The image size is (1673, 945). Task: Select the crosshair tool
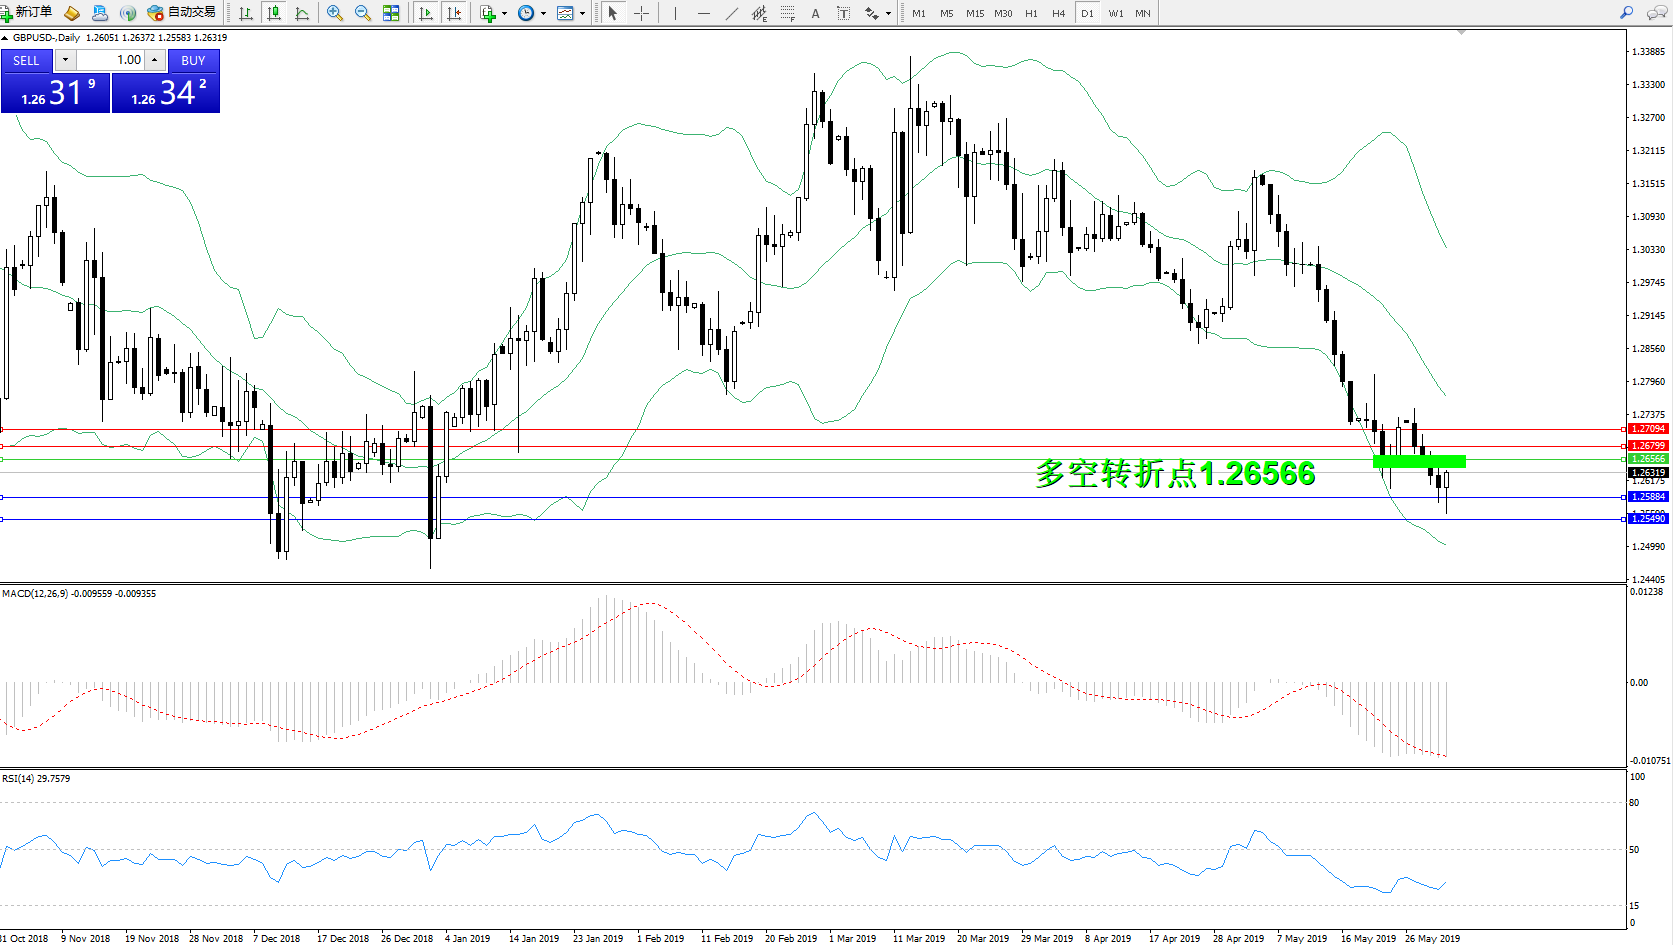(x=641, y=13)
